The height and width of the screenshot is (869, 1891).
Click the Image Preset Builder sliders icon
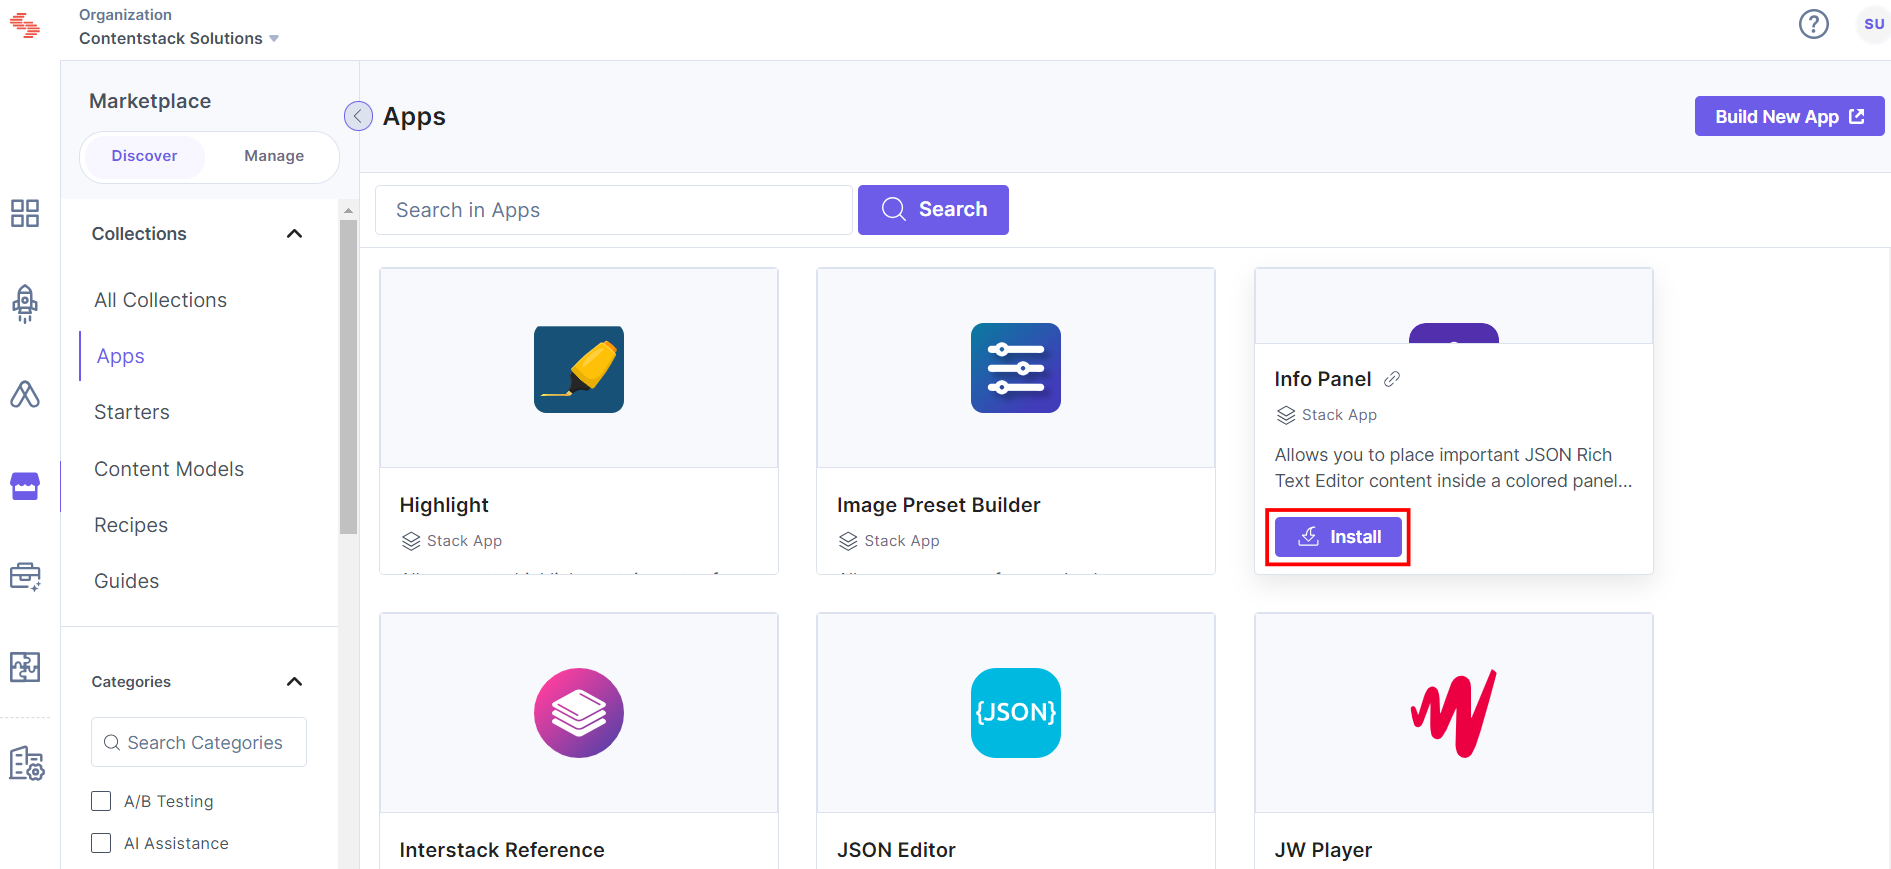tap(1016, 368)
